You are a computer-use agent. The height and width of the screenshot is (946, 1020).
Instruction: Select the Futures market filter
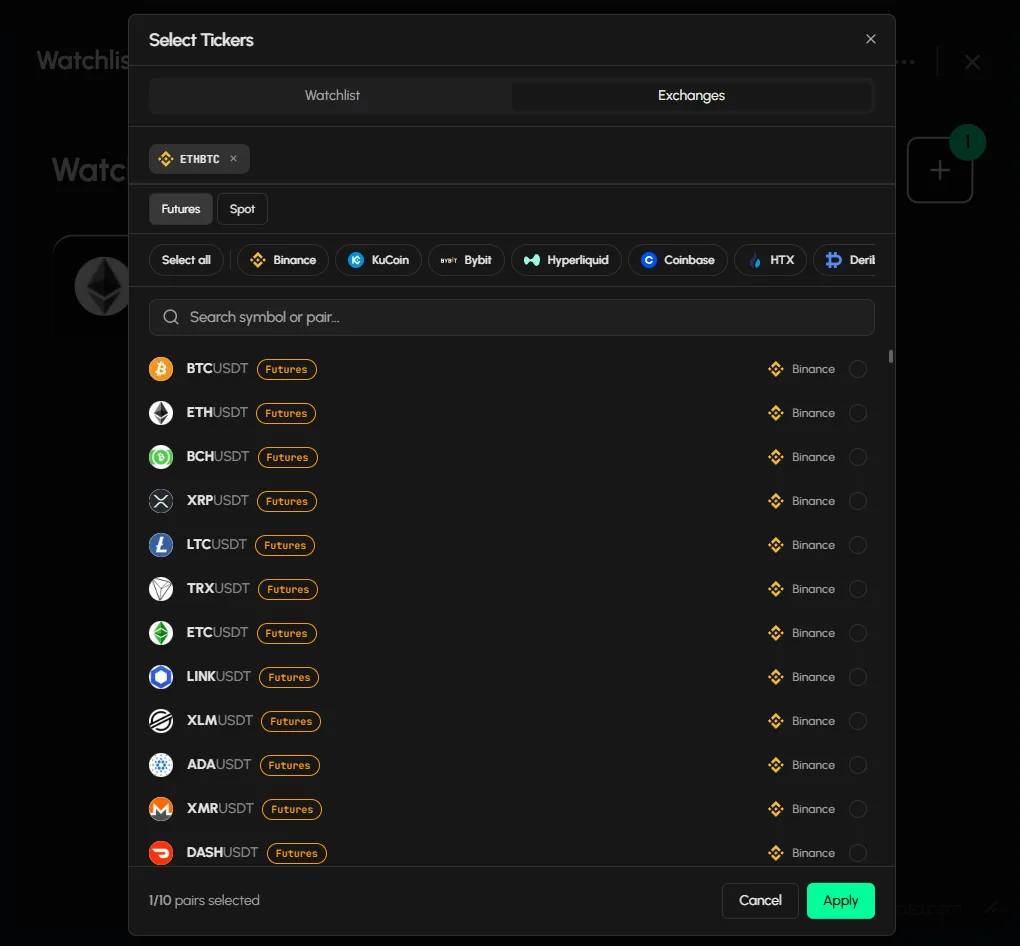(x=181, y=209)
